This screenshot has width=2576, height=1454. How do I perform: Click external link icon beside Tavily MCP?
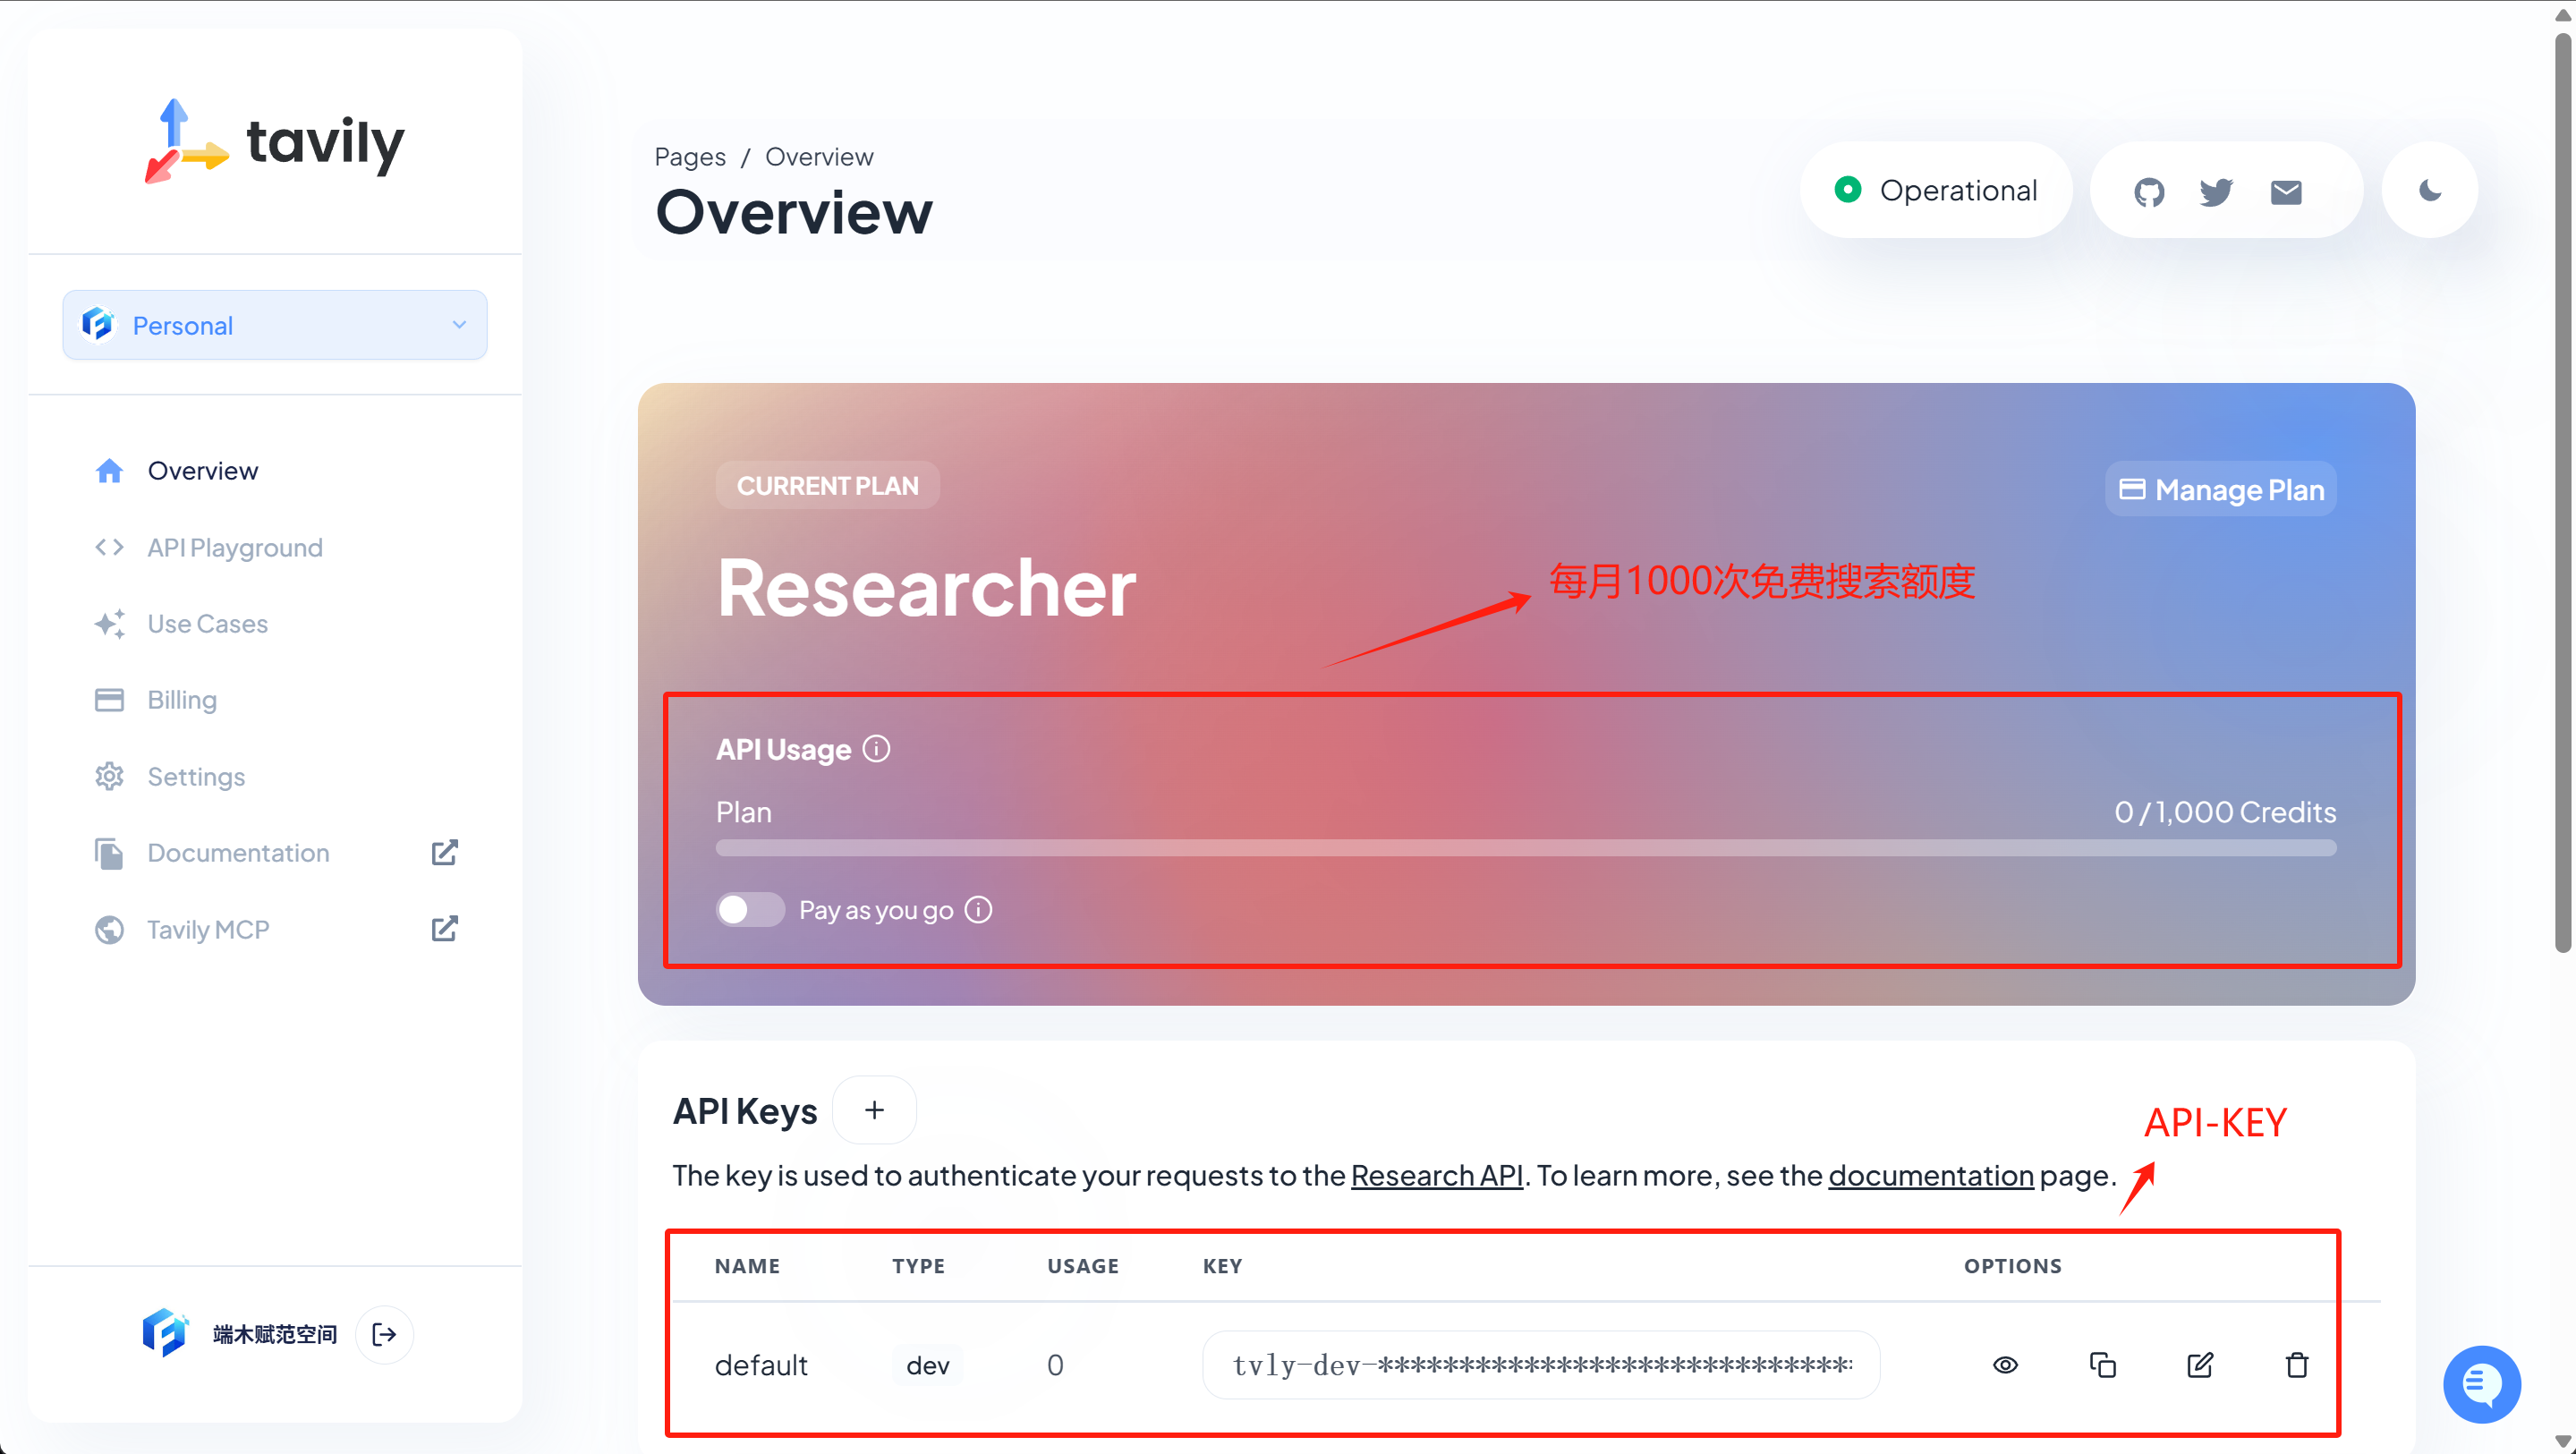click(444, 929)
